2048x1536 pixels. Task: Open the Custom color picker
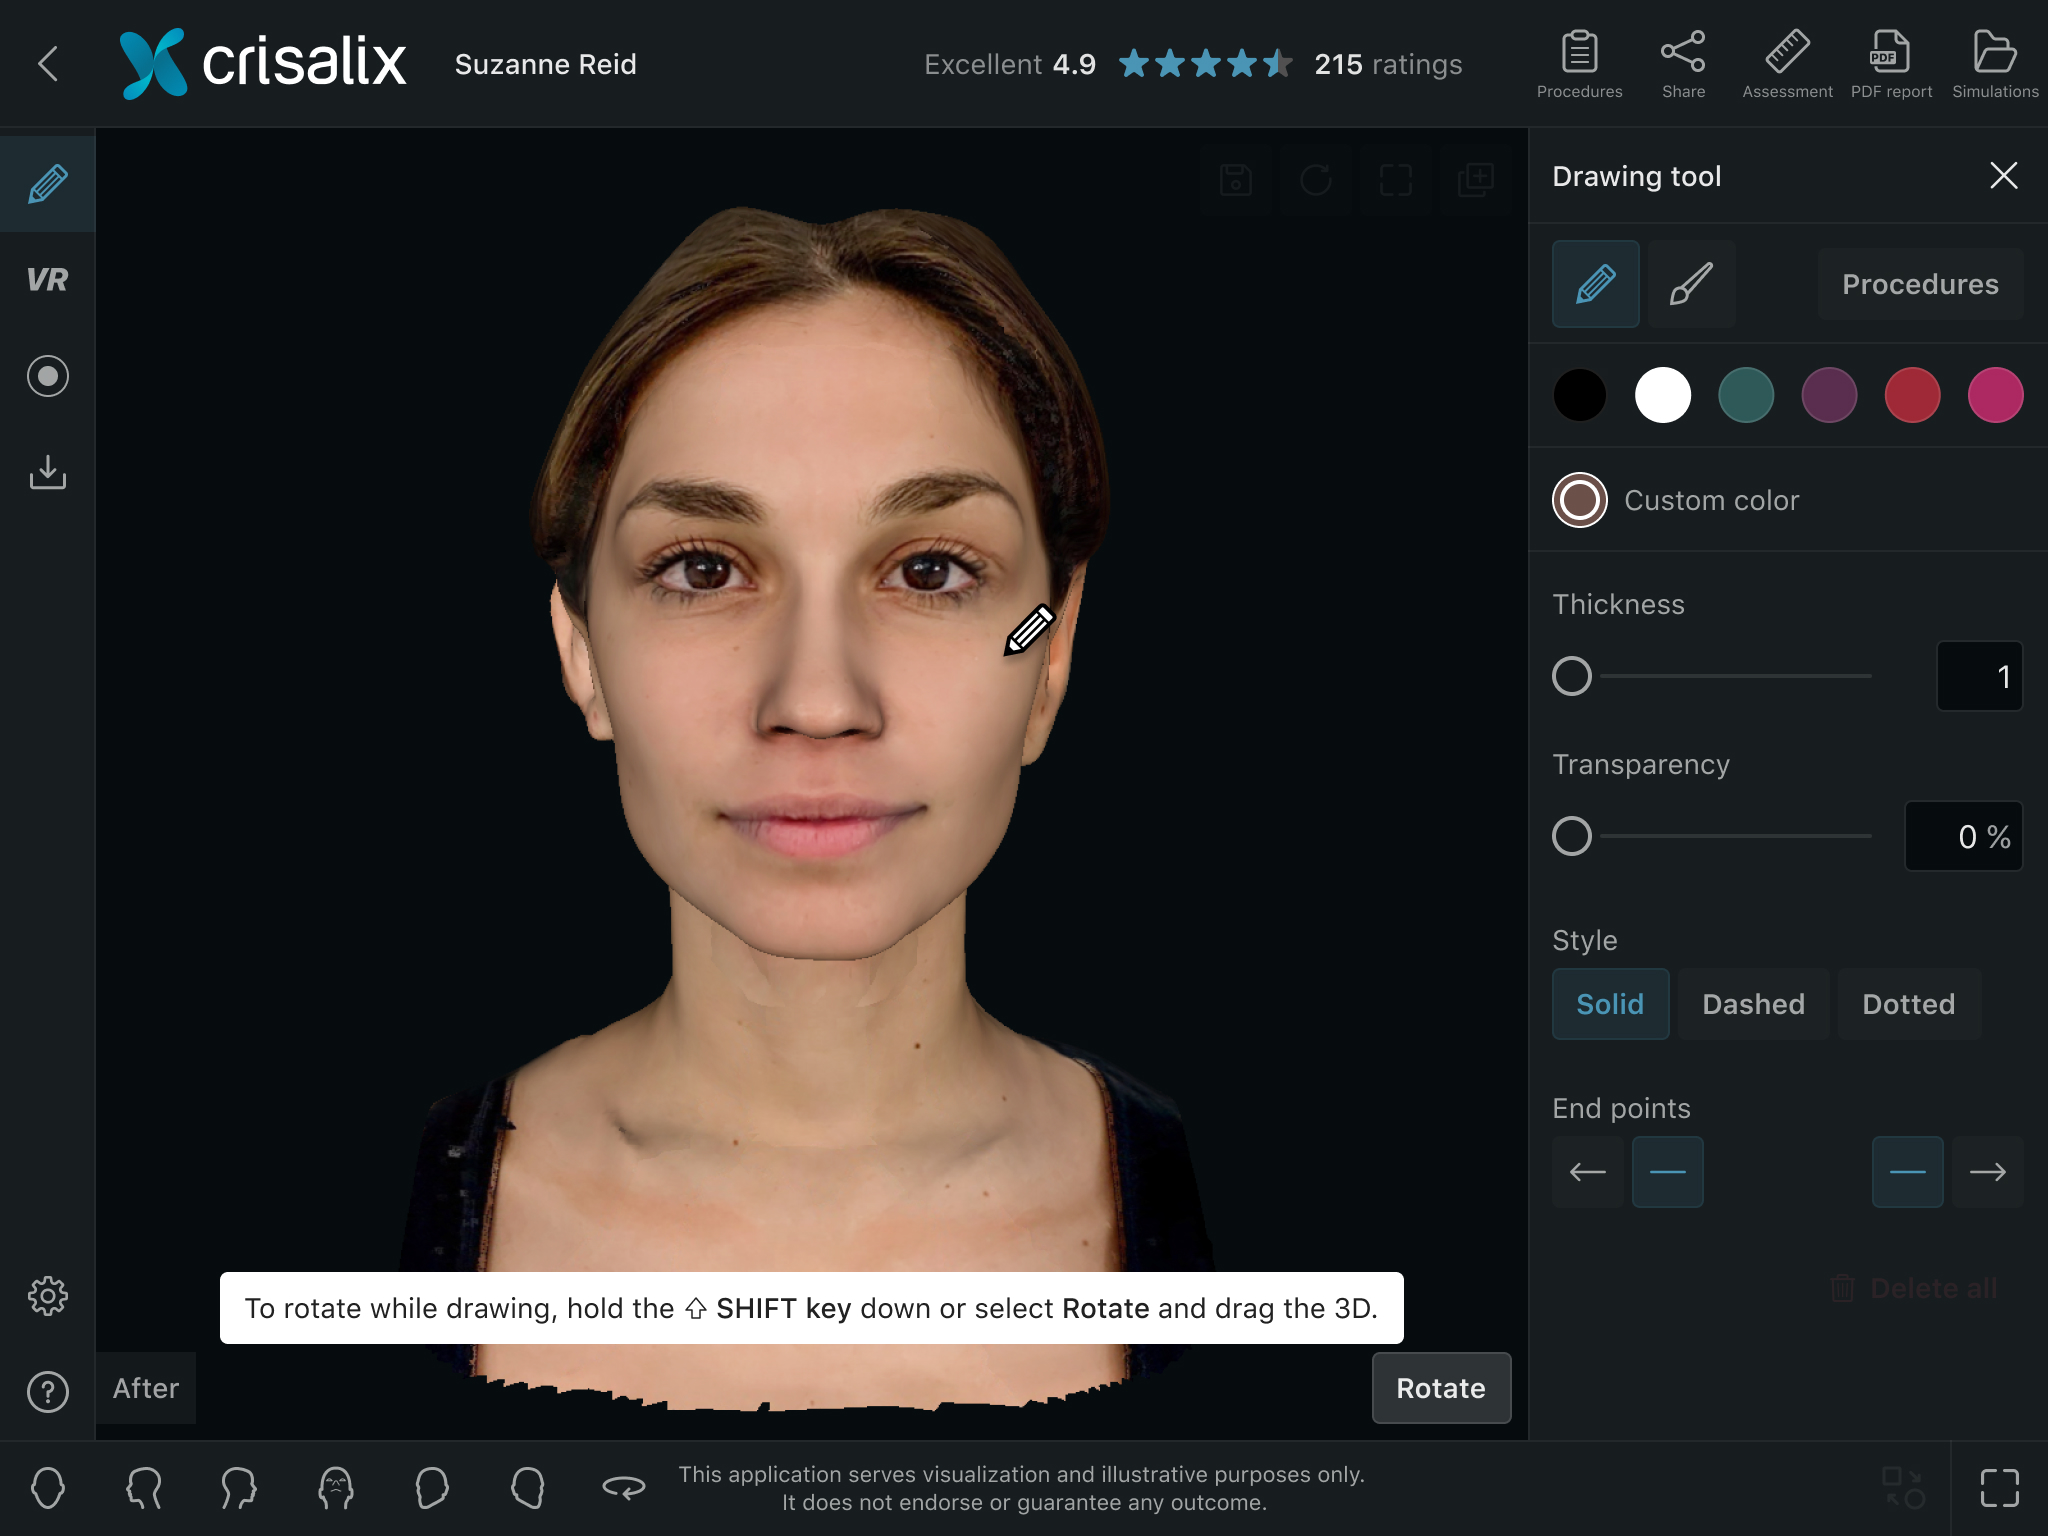(1580, 500)
